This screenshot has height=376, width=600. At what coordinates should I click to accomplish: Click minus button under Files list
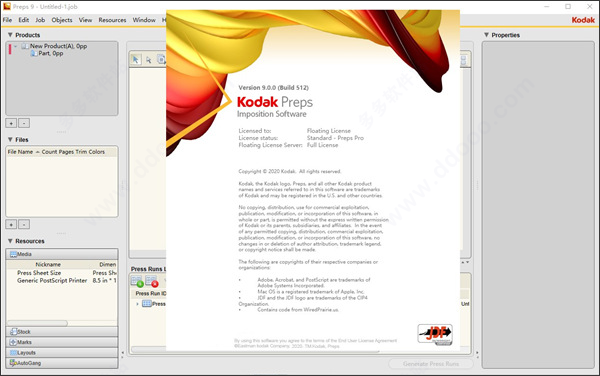pyautogui.click(x=24, y=225)
